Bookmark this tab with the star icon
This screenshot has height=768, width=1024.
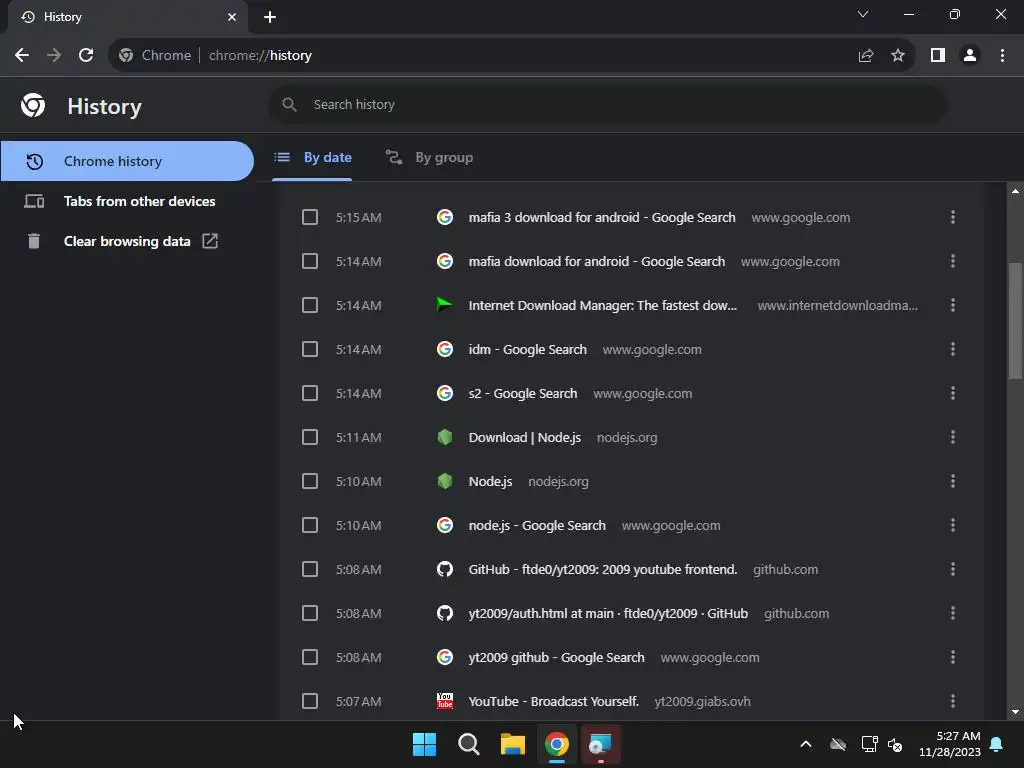[898, 56]
